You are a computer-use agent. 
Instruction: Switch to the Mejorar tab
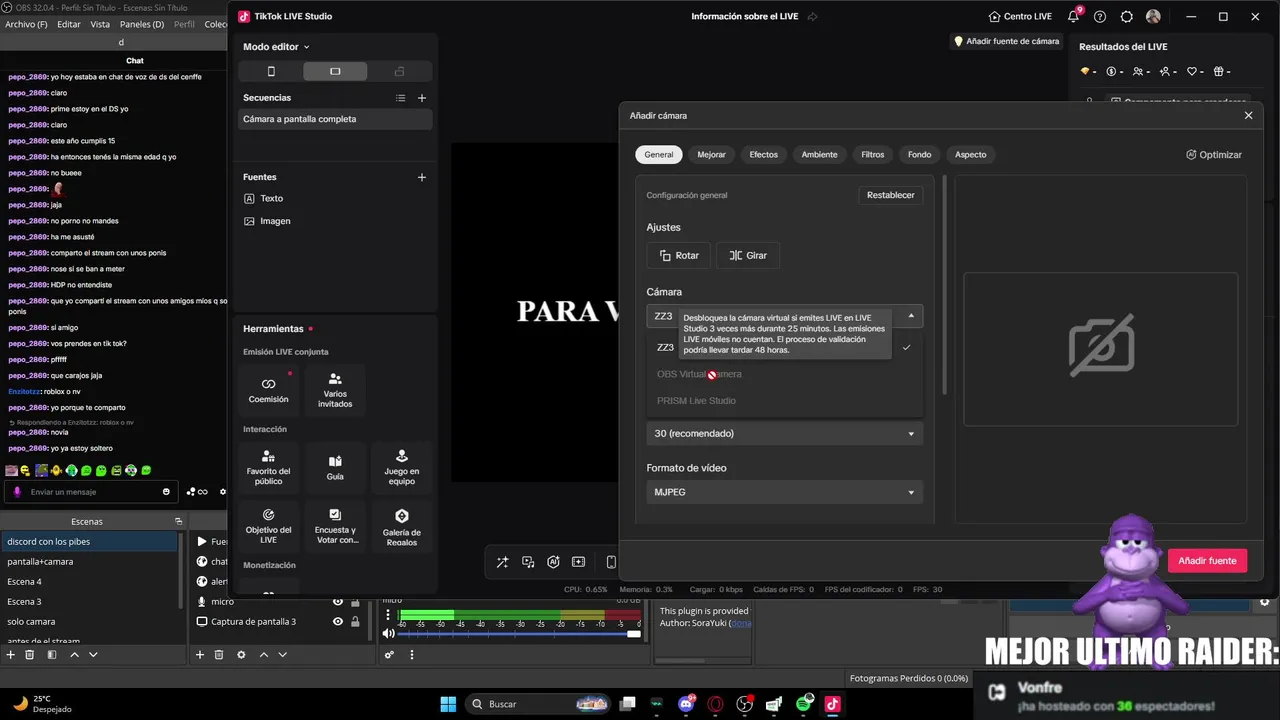point(712,155)
